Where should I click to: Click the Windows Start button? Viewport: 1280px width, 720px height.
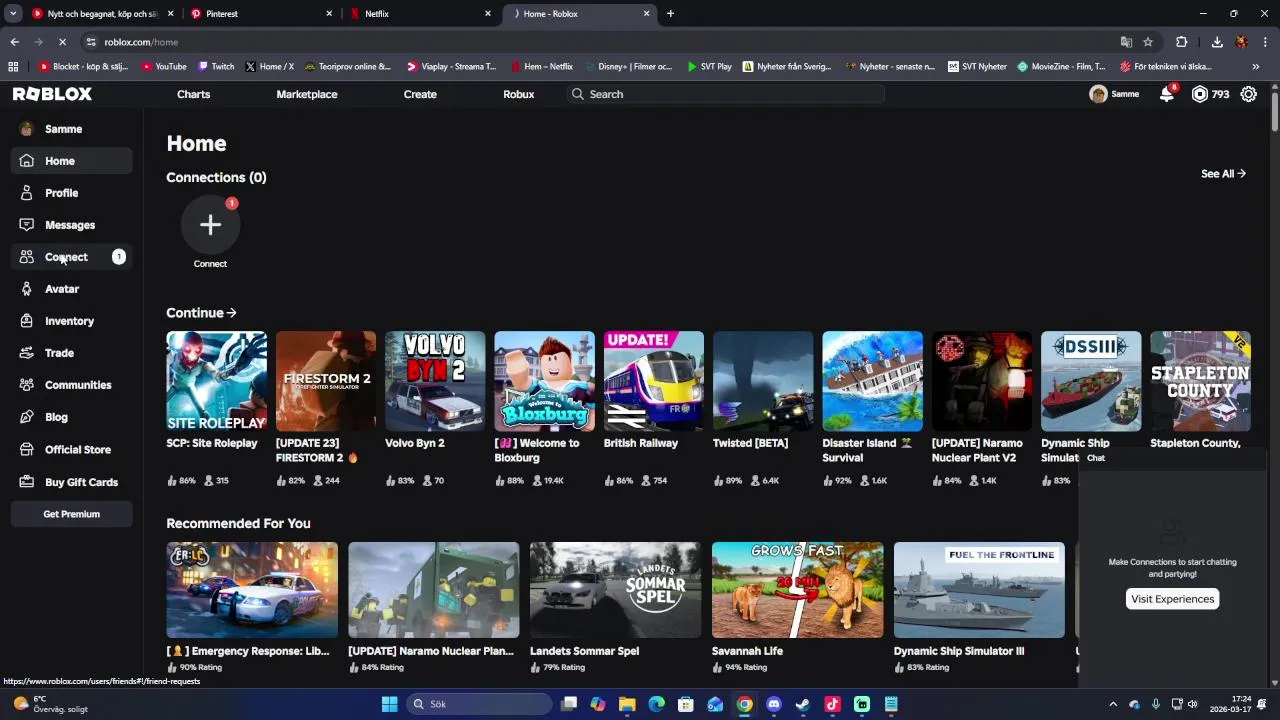tap(389, 704)
